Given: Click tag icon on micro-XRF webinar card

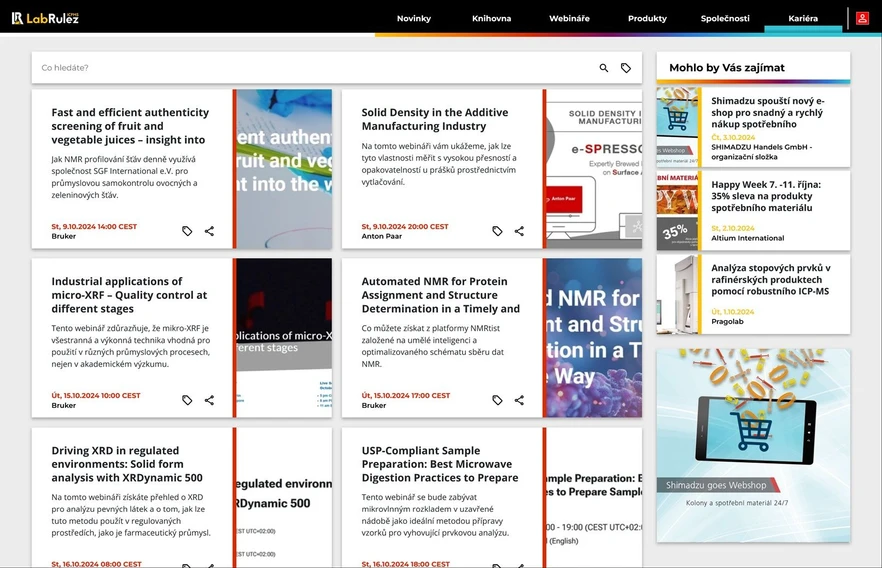Looking at the screenshot, I should coord(187,400).
